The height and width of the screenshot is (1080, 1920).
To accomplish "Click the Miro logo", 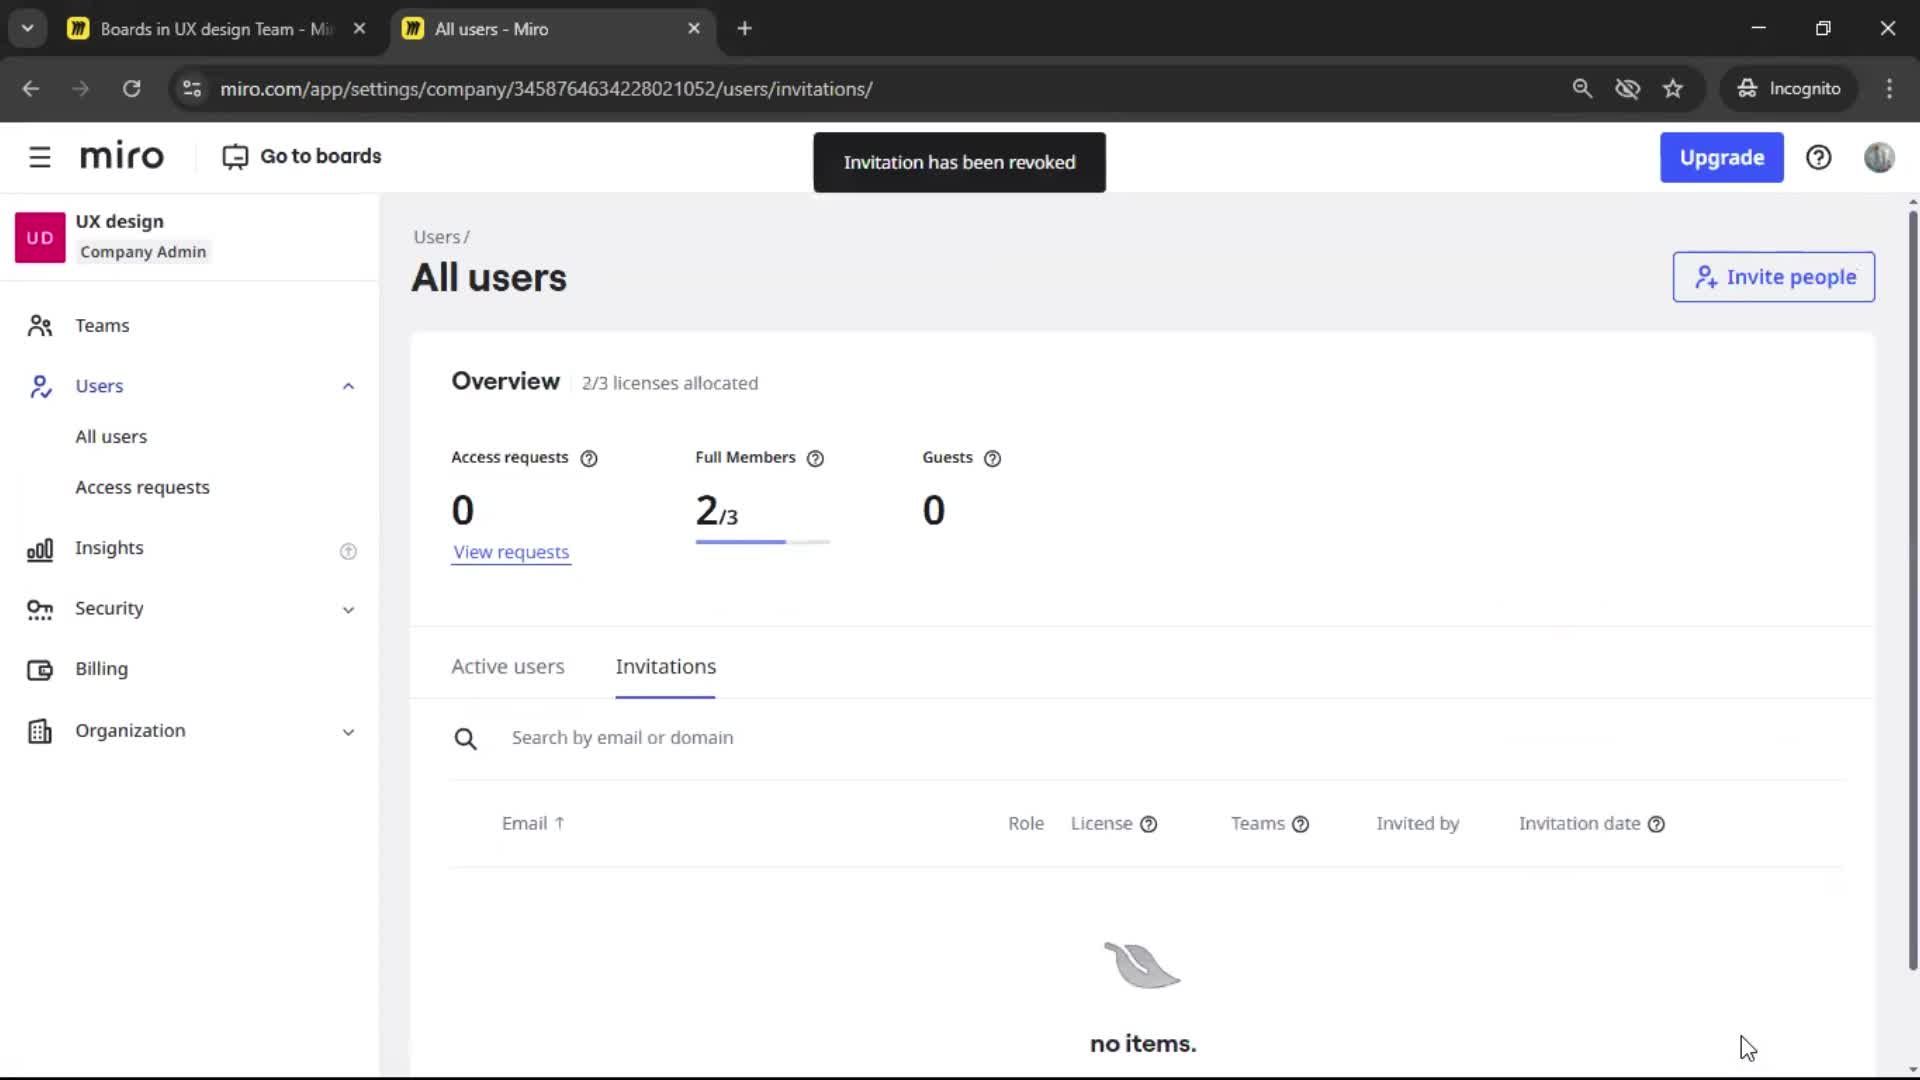I will pos(122,156).
